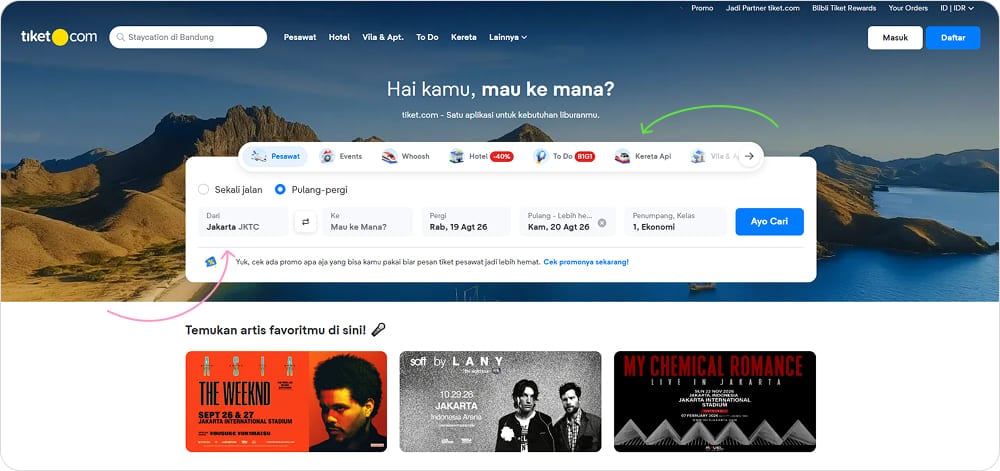Click the Ayo Cari search button
The image size is (1000, 471).
tap(769, 222)
